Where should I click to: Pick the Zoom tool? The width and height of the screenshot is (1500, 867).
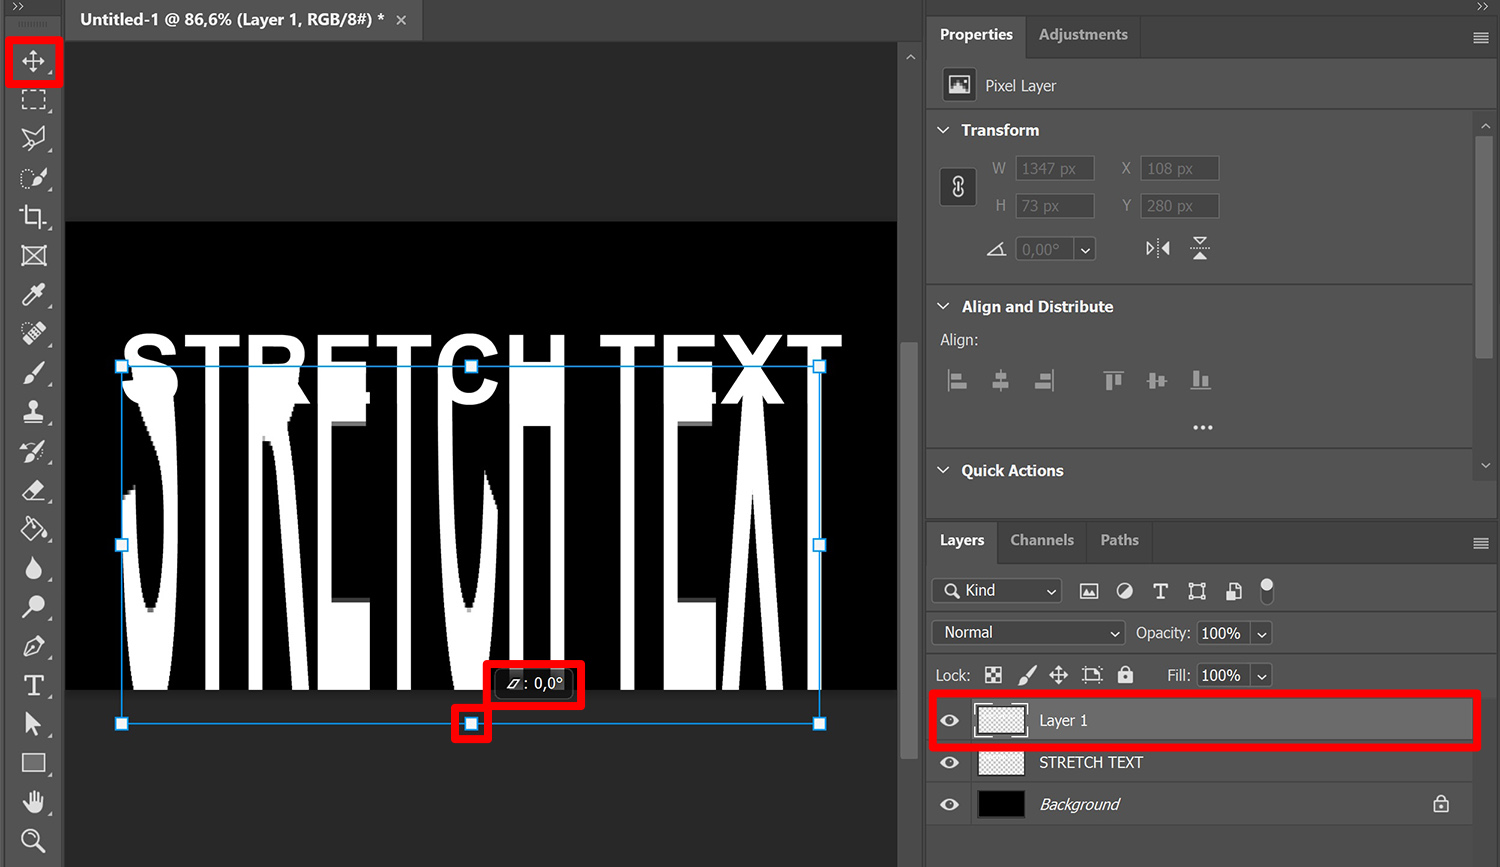(x=33, y=840)
